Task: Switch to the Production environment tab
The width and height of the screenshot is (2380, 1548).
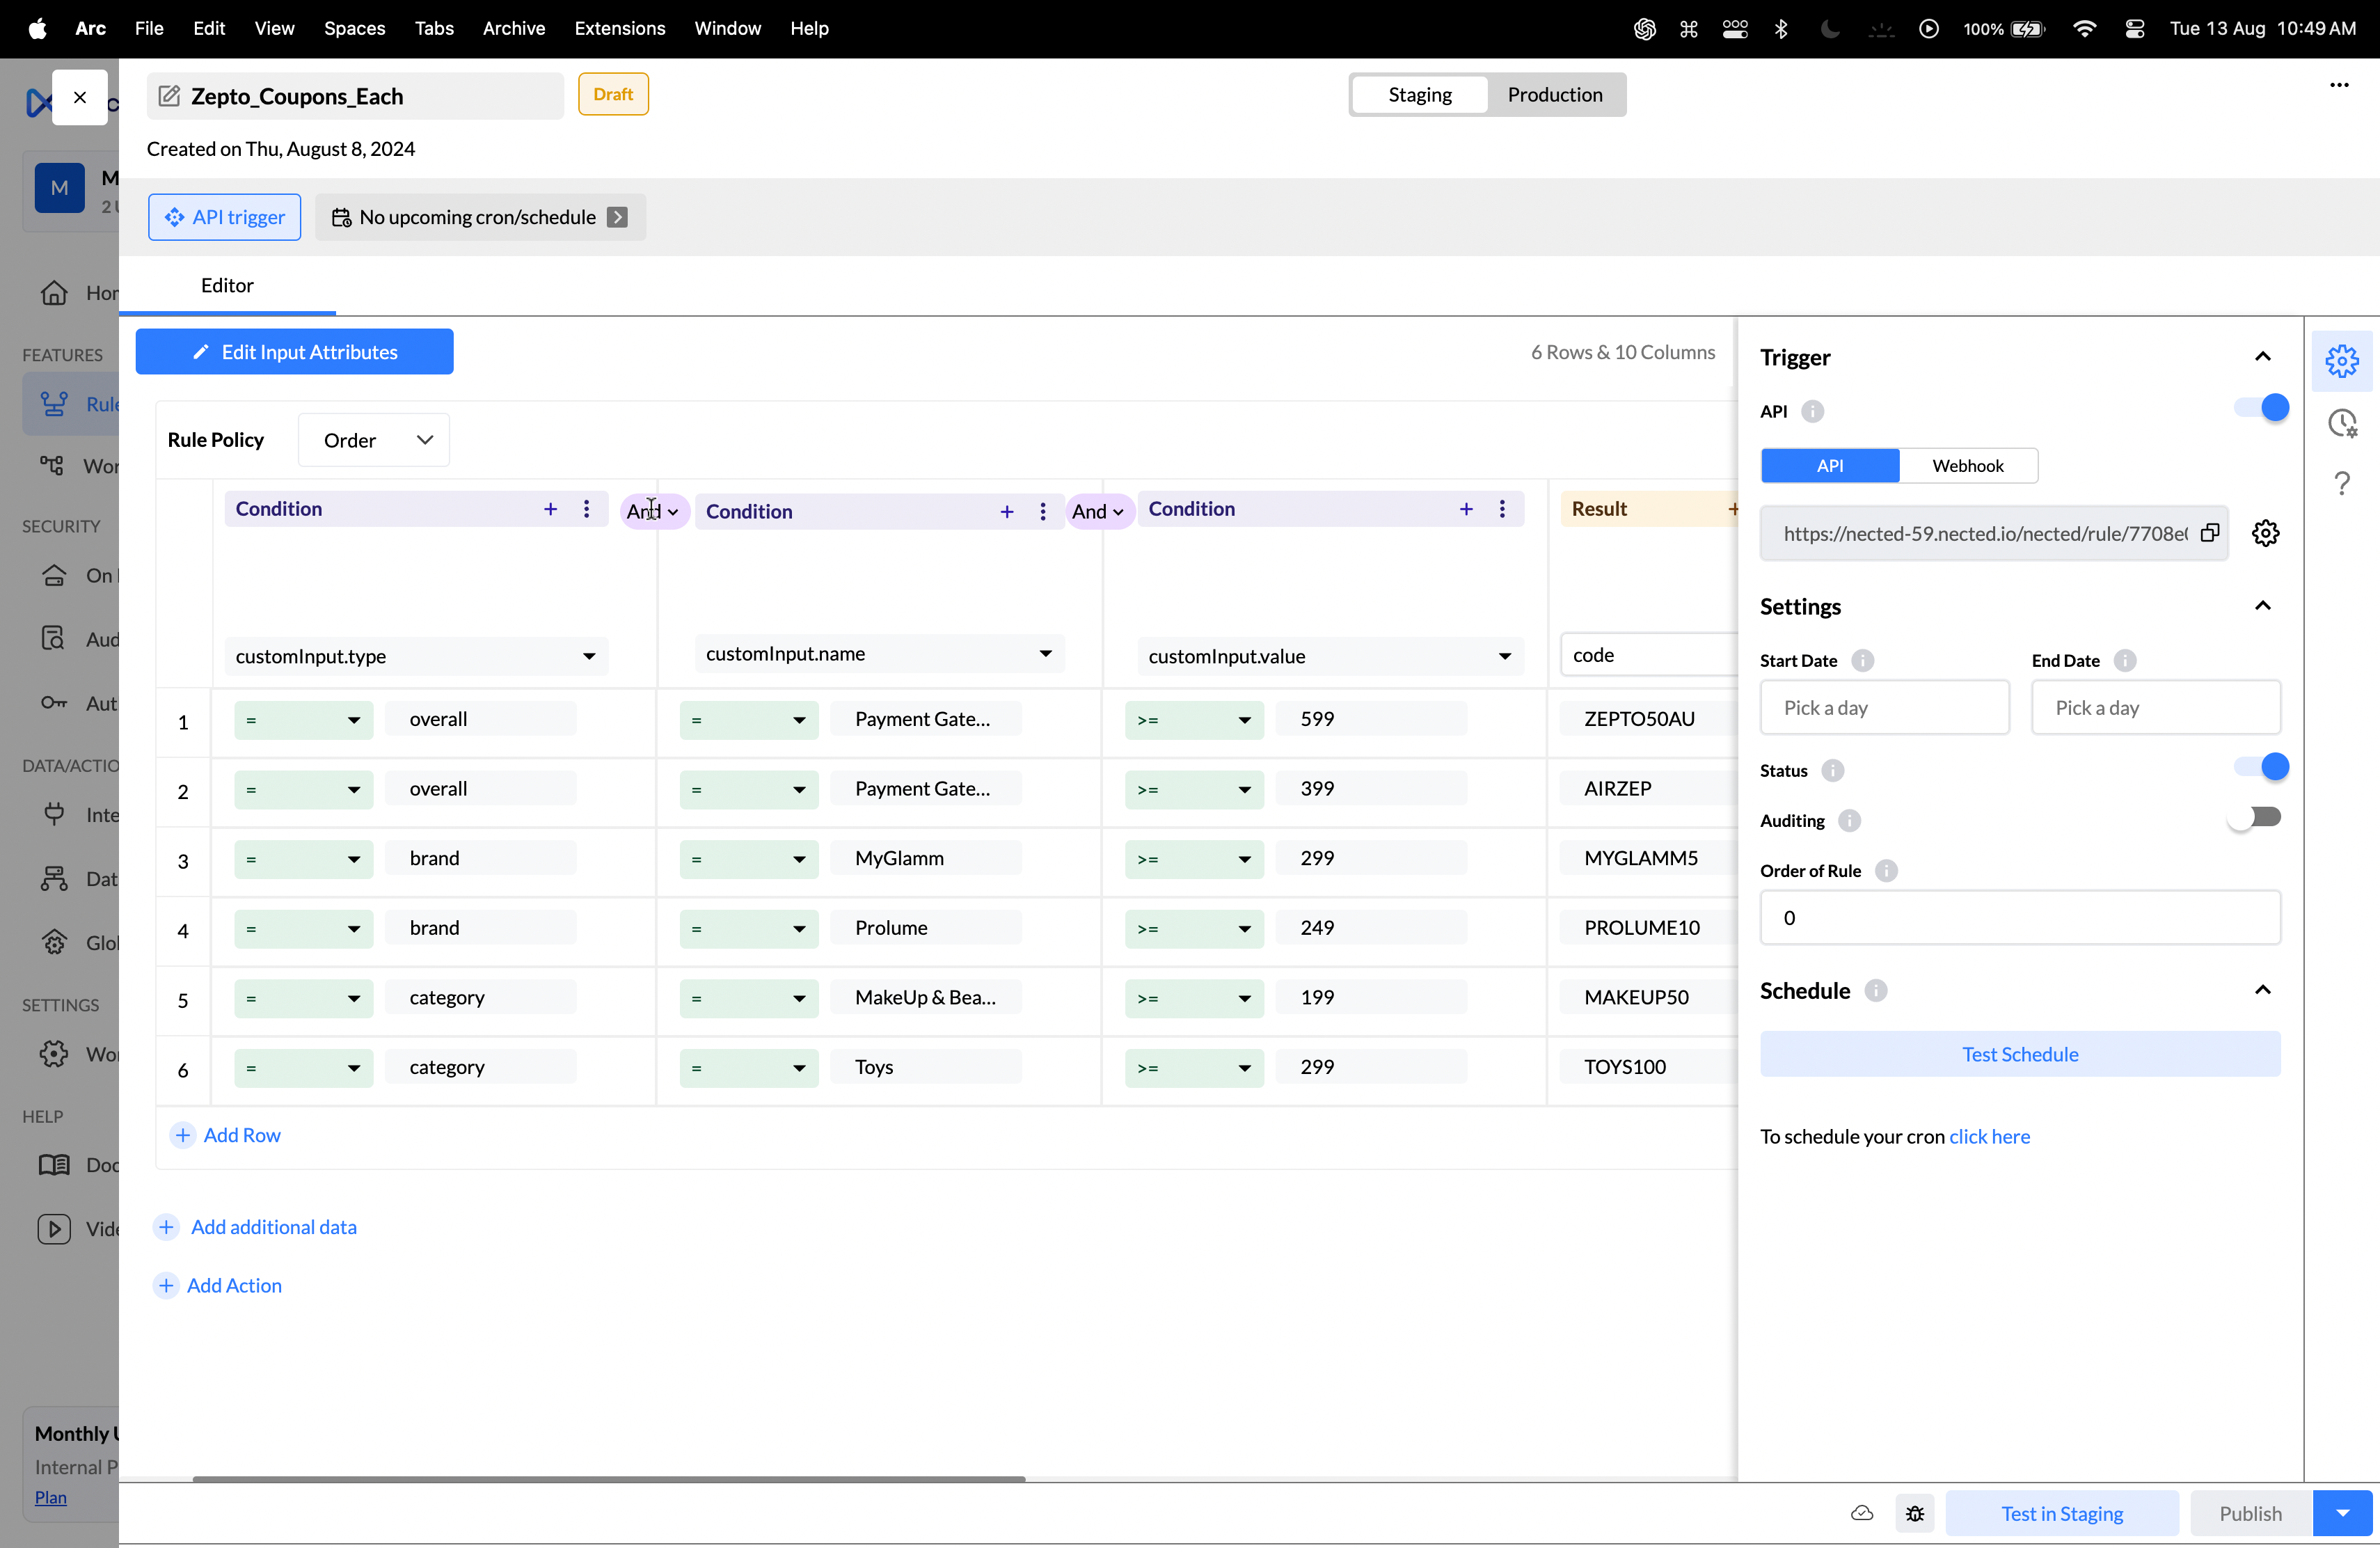Action: 1554,95
